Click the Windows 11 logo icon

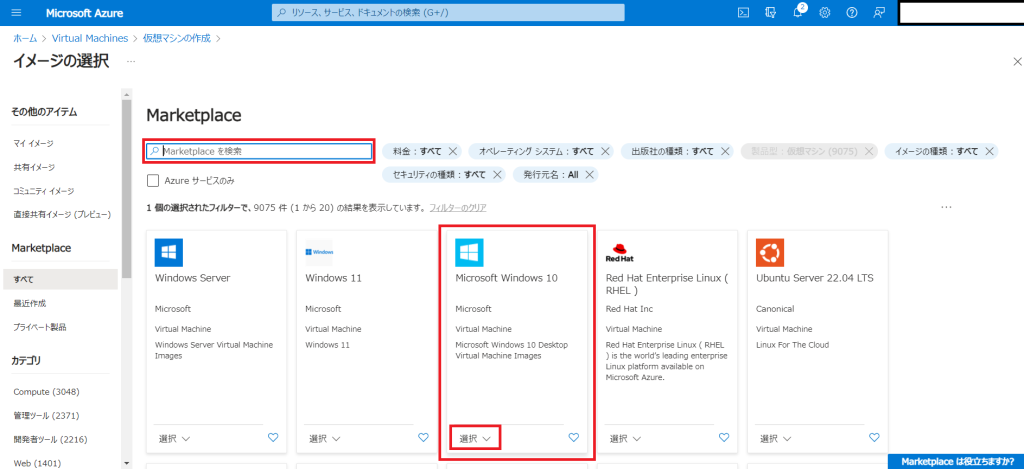click(x=319, y=252)
